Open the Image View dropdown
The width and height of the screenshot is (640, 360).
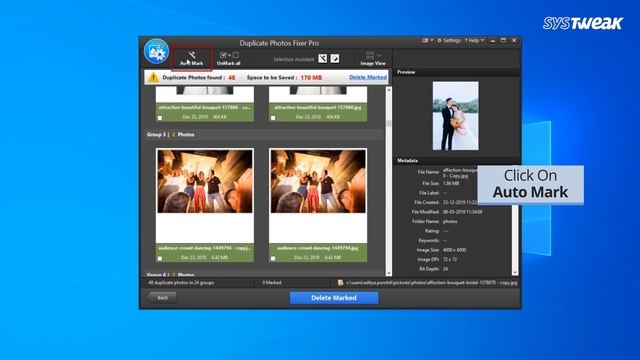coord(373,58)
